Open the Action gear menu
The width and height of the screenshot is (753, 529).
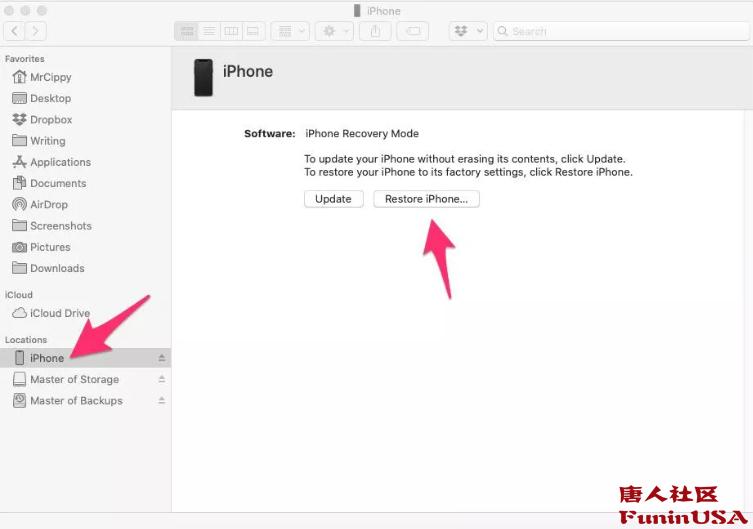(334, 31)
